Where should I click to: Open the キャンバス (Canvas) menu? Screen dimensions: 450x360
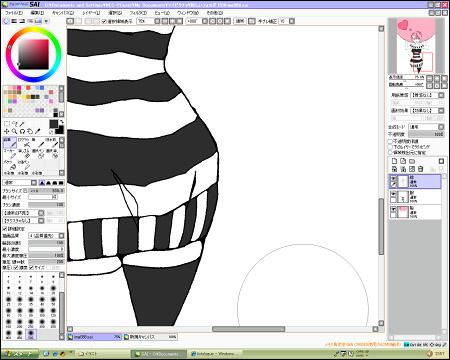[x=63, y=13]
